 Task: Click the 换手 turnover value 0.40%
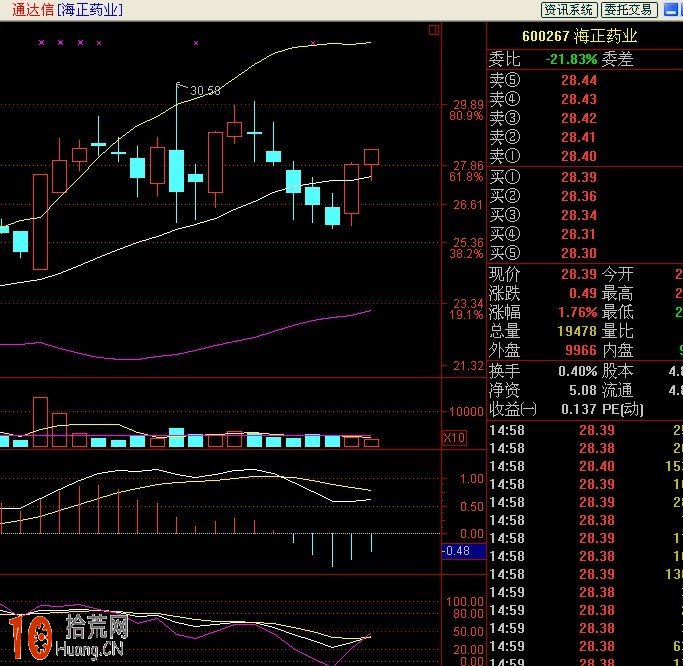(x=578, y=372)
